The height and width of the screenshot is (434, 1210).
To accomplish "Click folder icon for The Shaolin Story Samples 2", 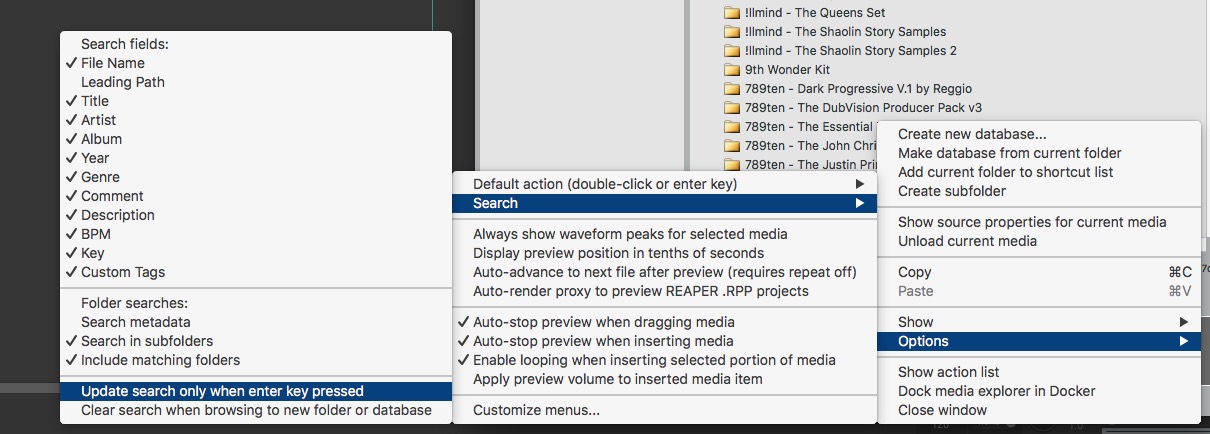I will [x=732, y=51].
